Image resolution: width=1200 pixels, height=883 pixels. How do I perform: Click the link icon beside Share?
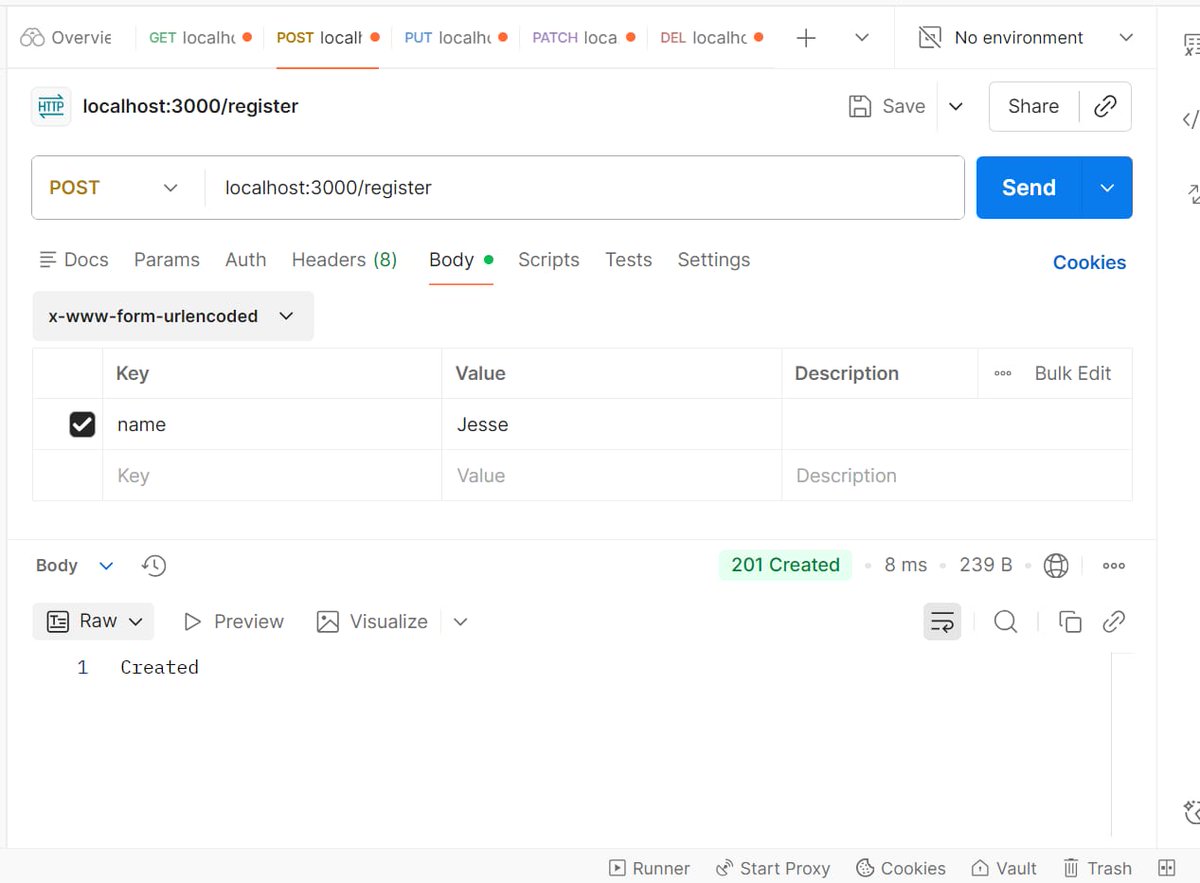coord(1105,106)
